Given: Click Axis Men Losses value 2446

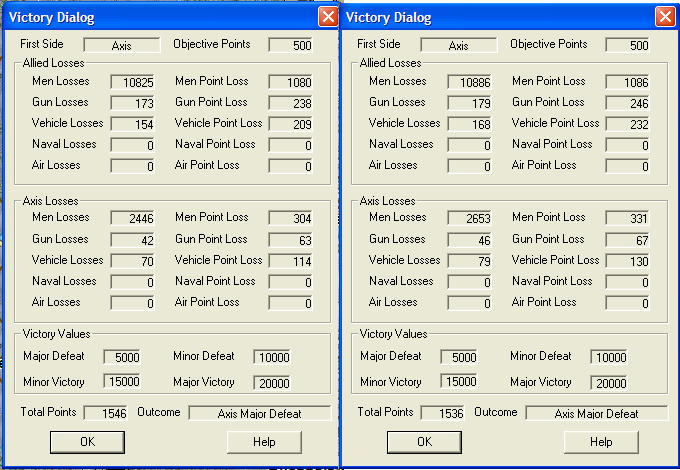Looking at the screenshot, I should click(132, 218).
